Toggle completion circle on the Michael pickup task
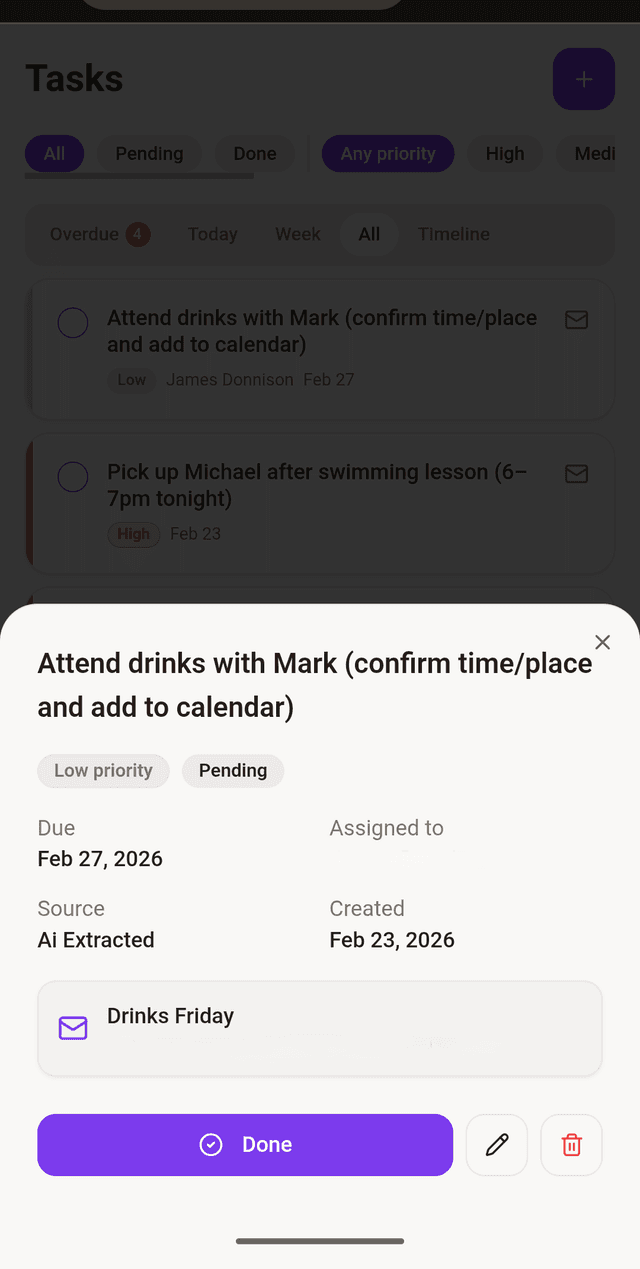This screenshot has height=1269, width=640. click(x=72, y=477)
